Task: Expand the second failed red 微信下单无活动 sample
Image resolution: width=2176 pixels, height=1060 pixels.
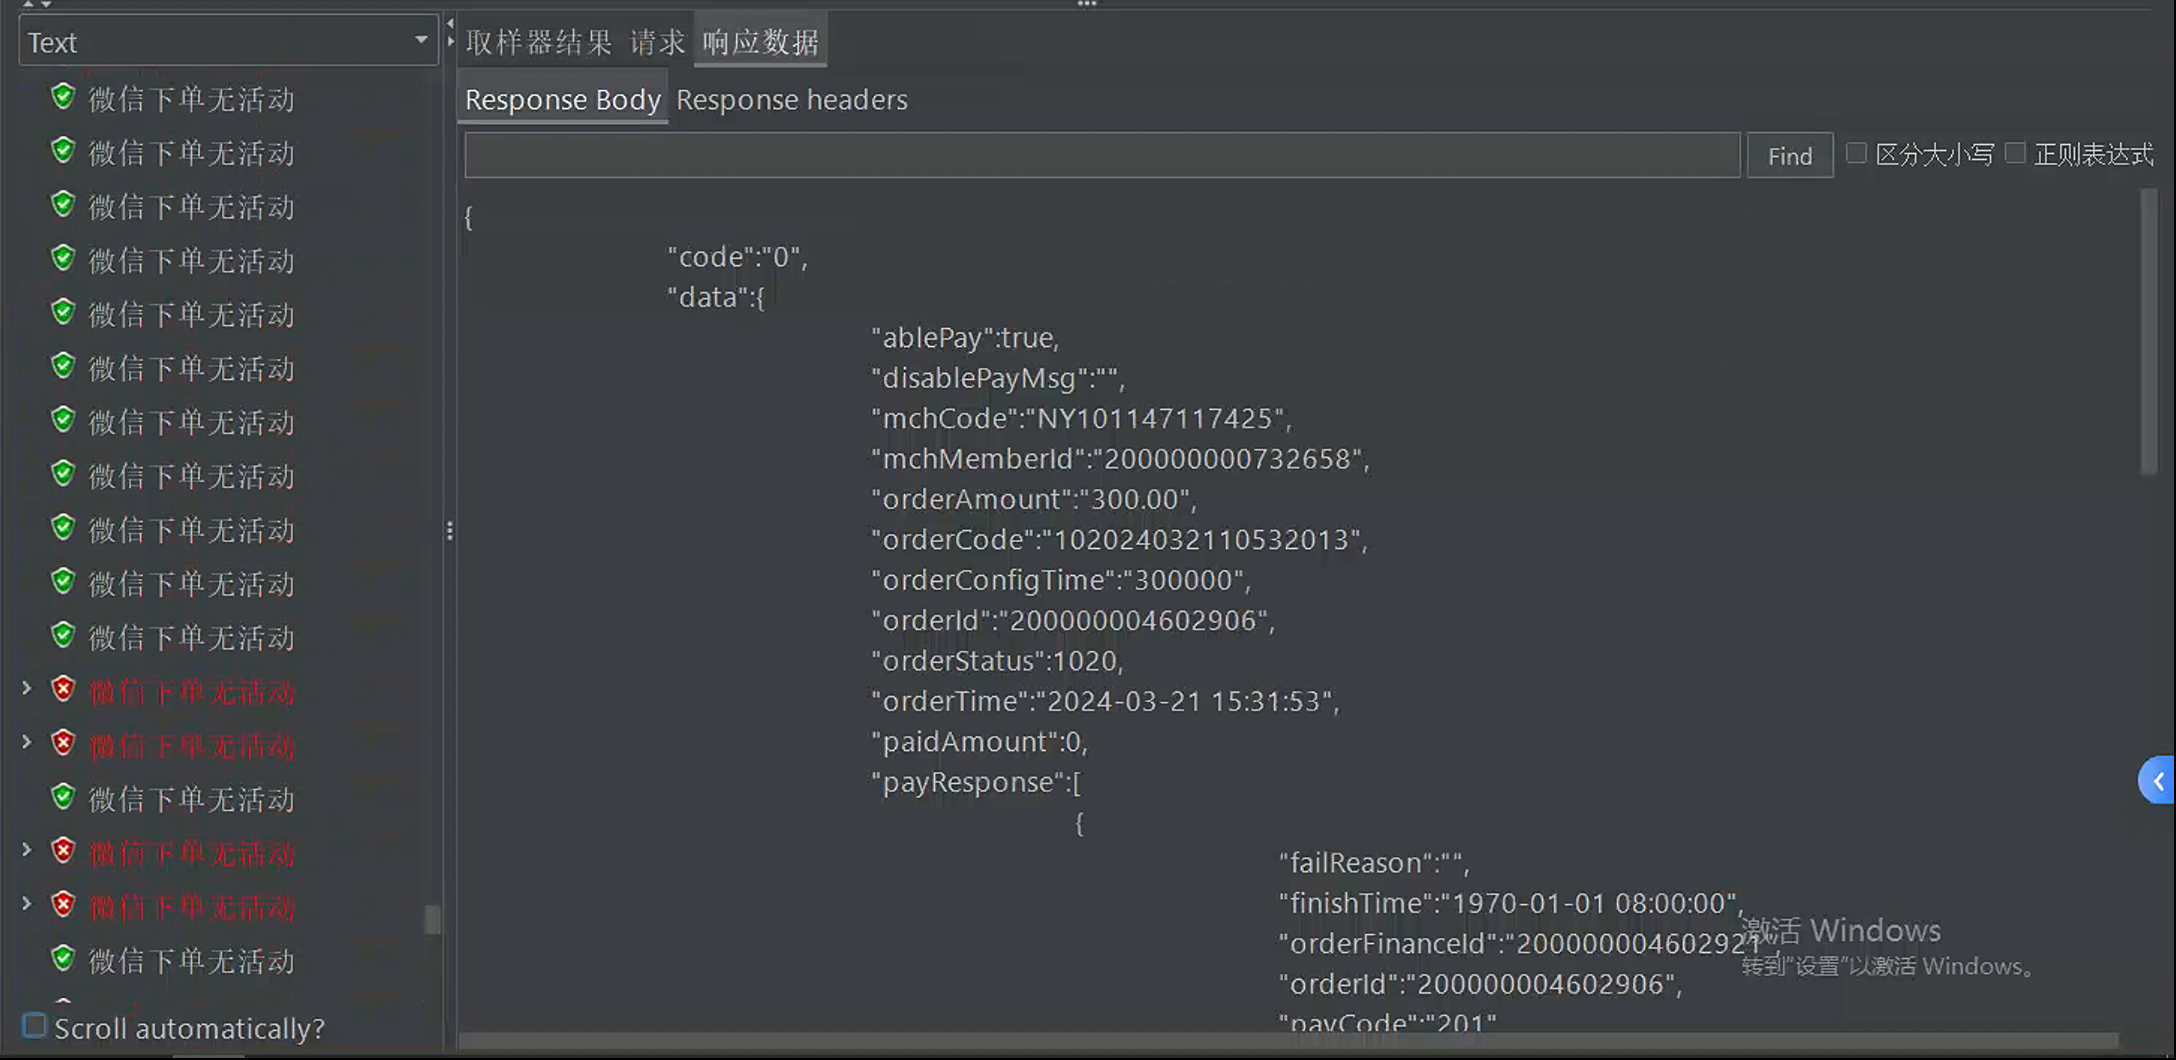Action: pyautogui.click(x=27, y=742)
